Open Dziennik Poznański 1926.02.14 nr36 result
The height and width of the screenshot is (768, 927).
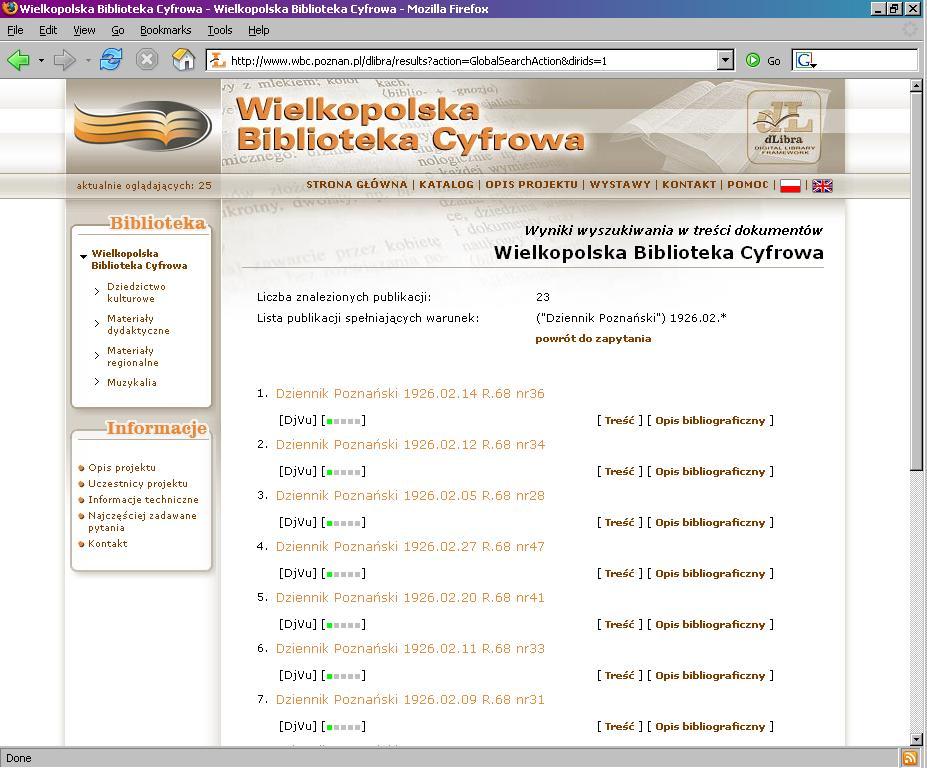point(410,394)
